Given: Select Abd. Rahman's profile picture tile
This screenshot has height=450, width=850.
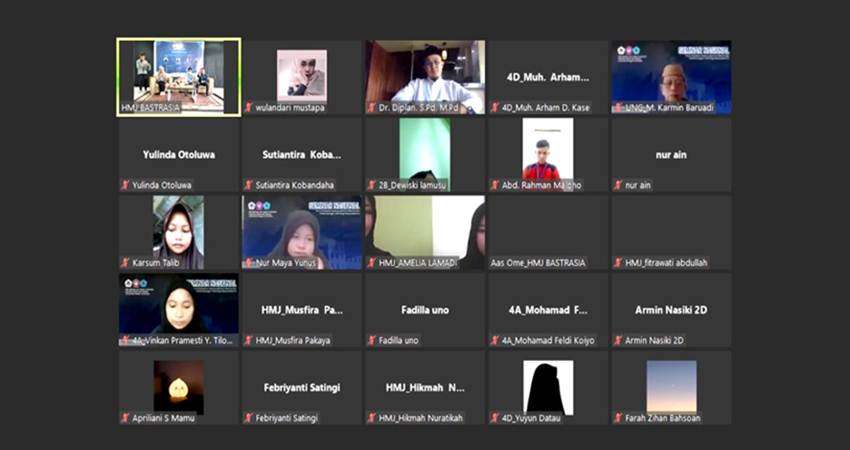Looking at the screenshot, I should coord(547,150).
